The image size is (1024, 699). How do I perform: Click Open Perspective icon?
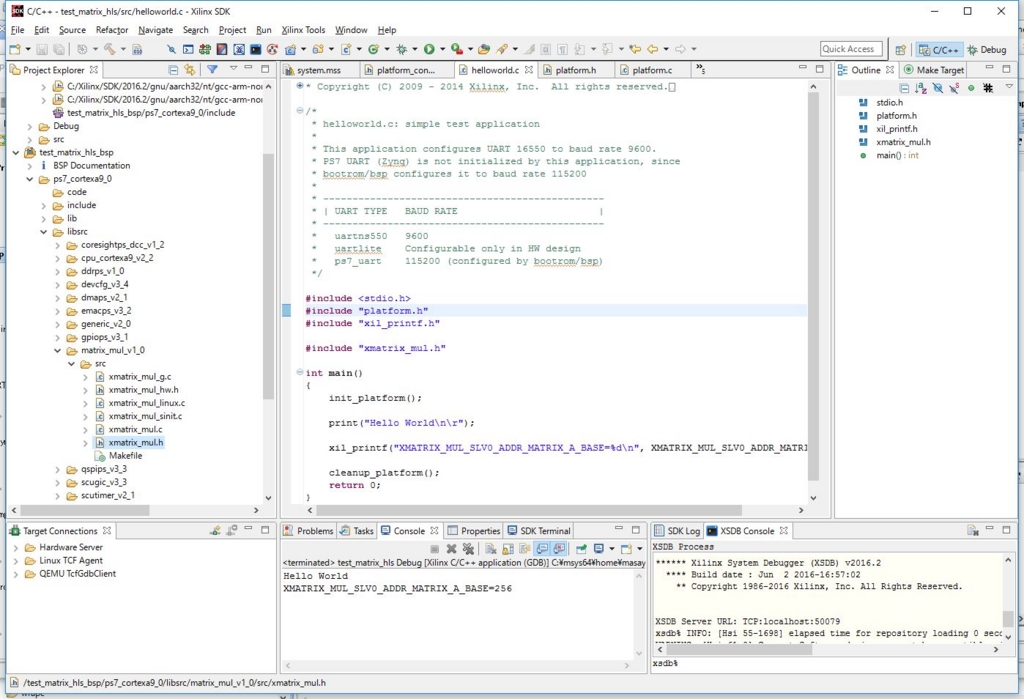pyautogui.click(x=901, y=50)
